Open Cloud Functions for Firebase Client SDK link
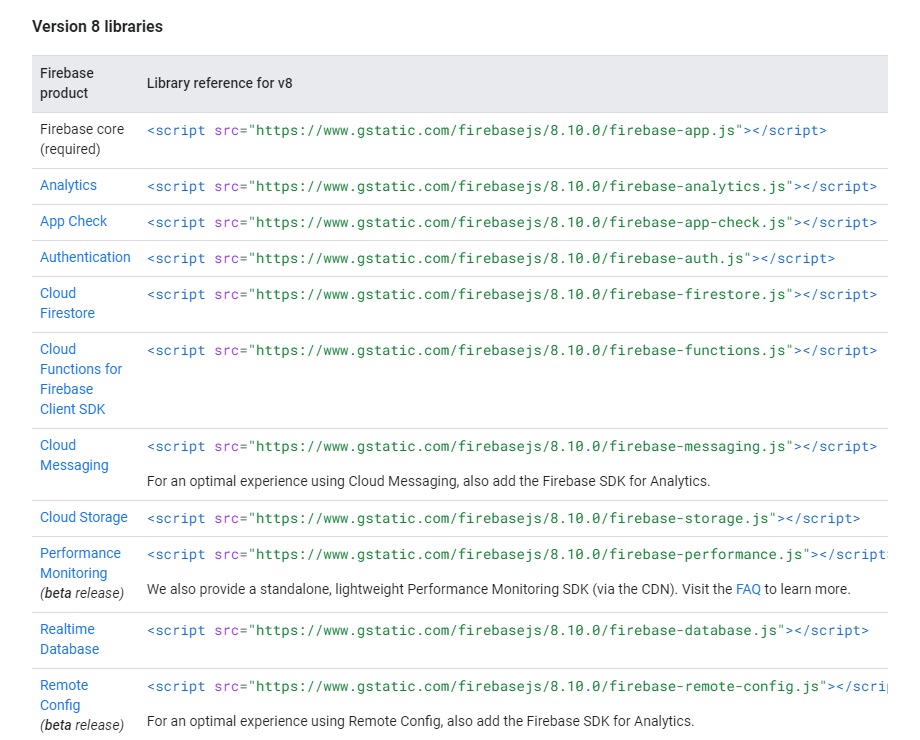 click(81, 379)
